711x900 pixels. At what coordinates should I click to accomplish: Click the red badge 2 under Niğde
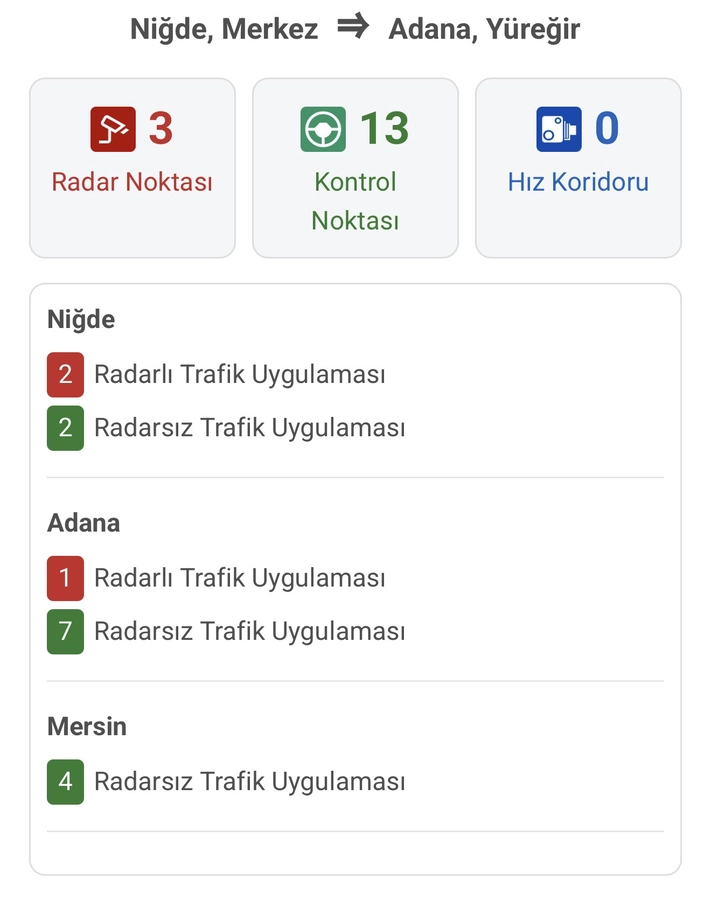pos(65,375)
